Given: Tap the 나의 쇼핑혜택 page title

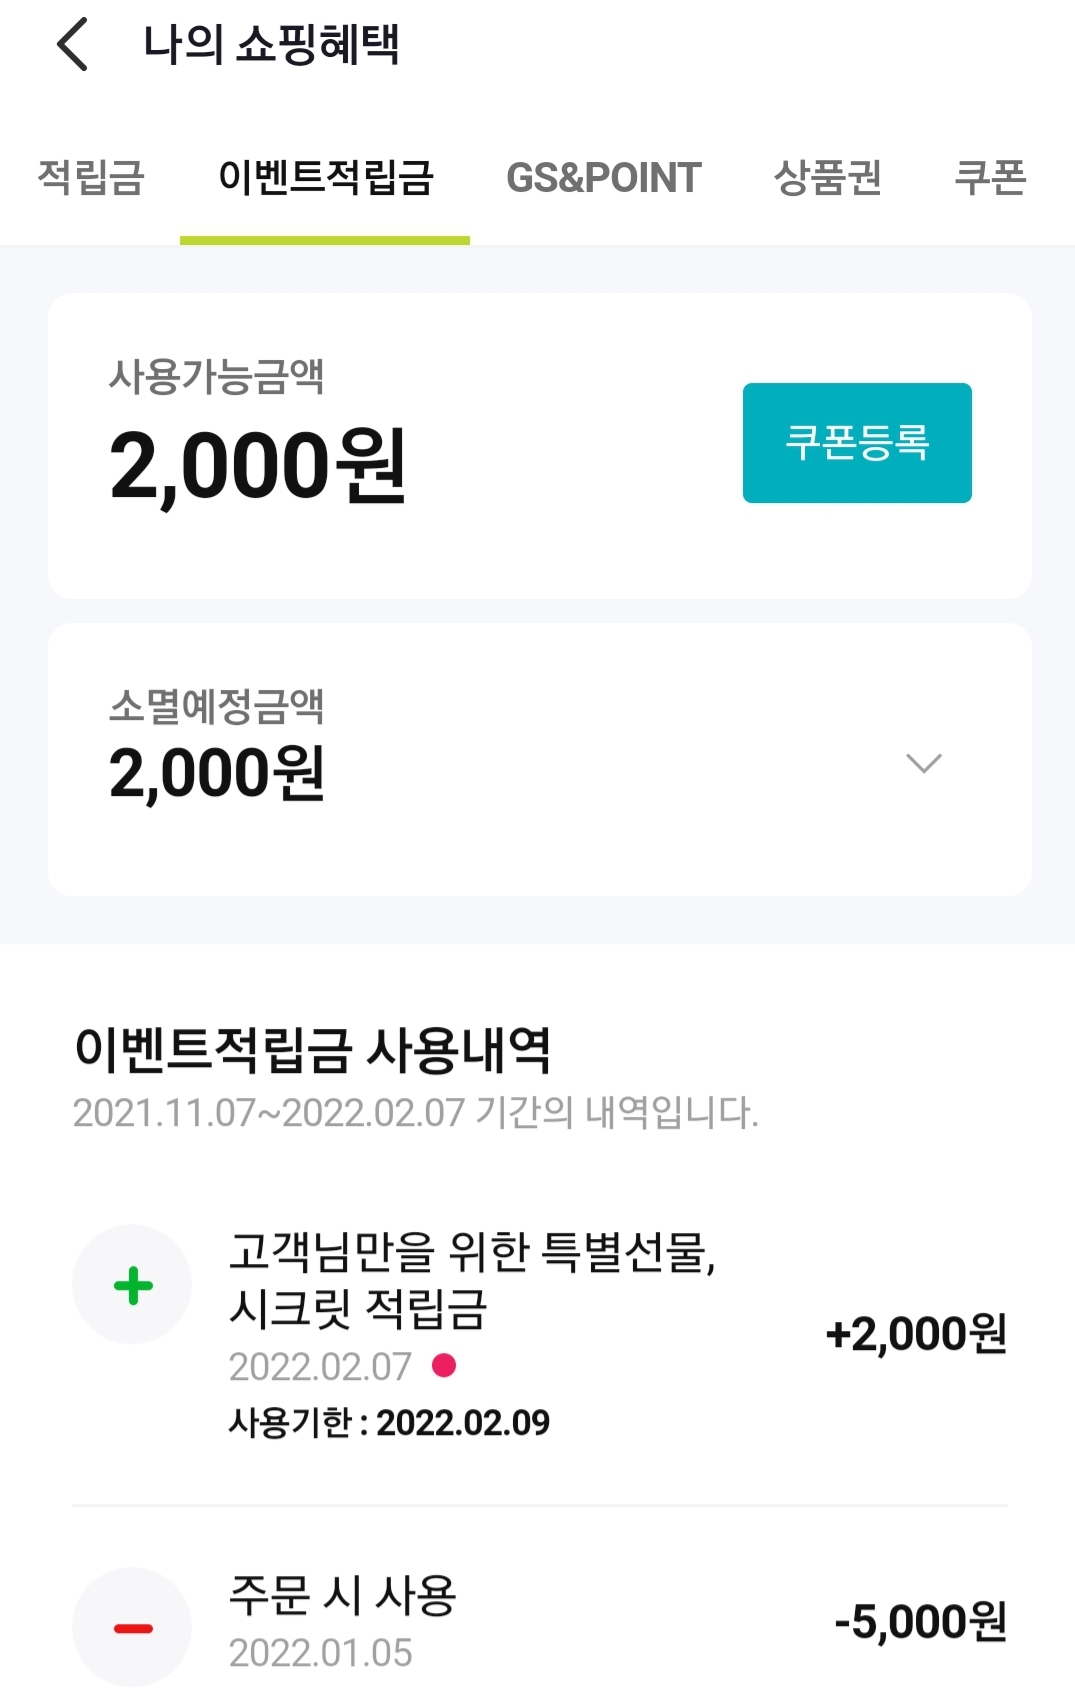Looking at the screenshot, I should point(271,45).
